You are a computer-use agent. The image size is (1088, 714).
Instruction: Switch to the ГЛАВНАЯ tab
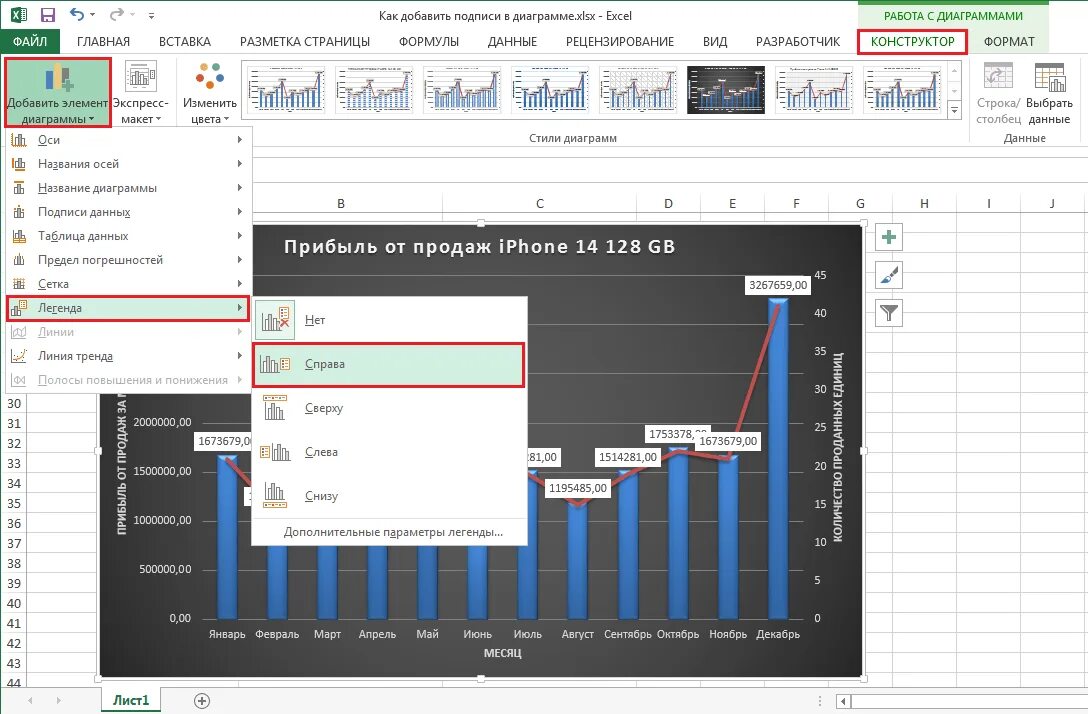(x=103, y=42)
